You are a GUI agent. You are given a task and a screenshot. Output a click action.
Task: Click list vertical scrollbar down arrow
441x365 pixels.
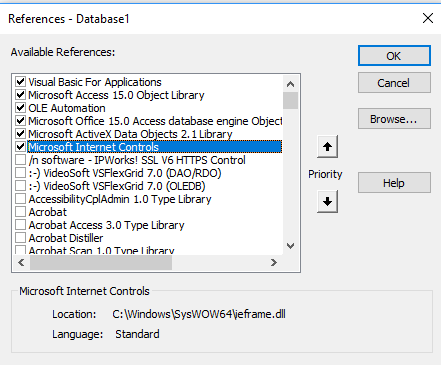point(290,246)
